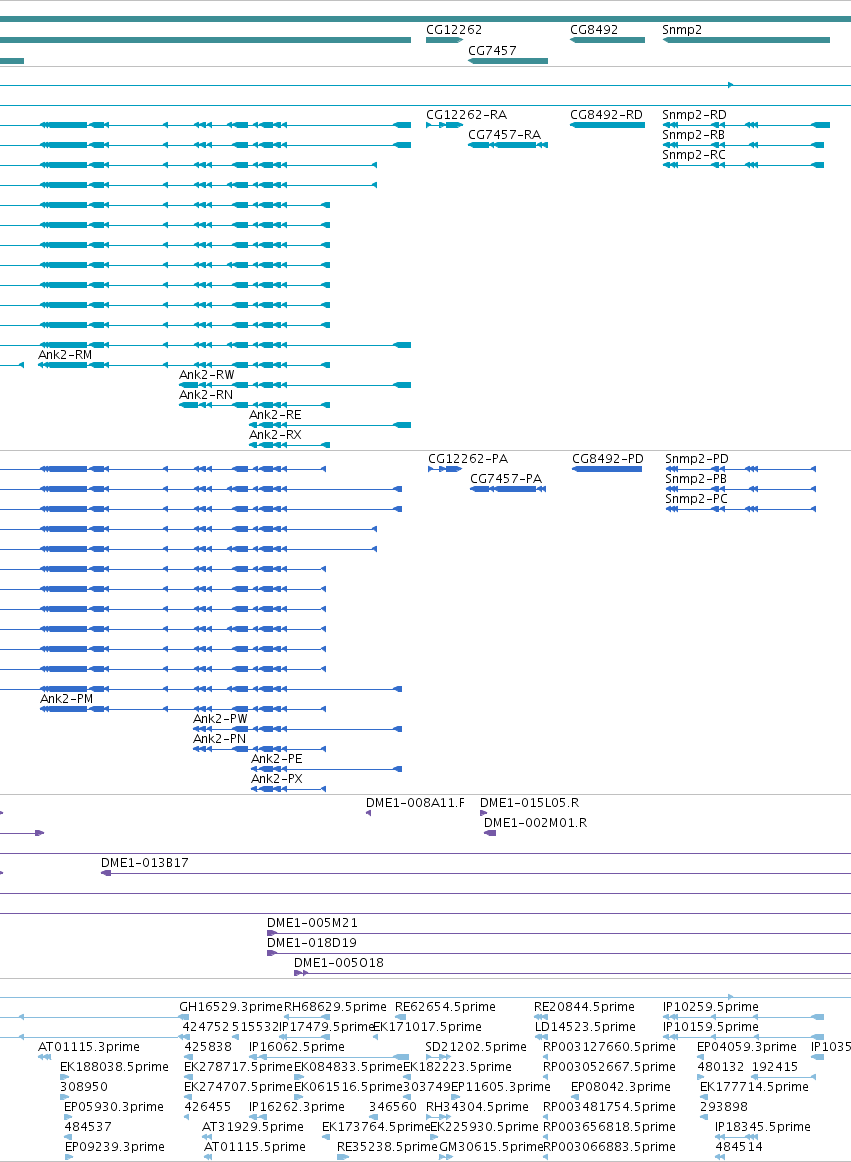Click transcript Ank2-RW

(x=207, y=375)
